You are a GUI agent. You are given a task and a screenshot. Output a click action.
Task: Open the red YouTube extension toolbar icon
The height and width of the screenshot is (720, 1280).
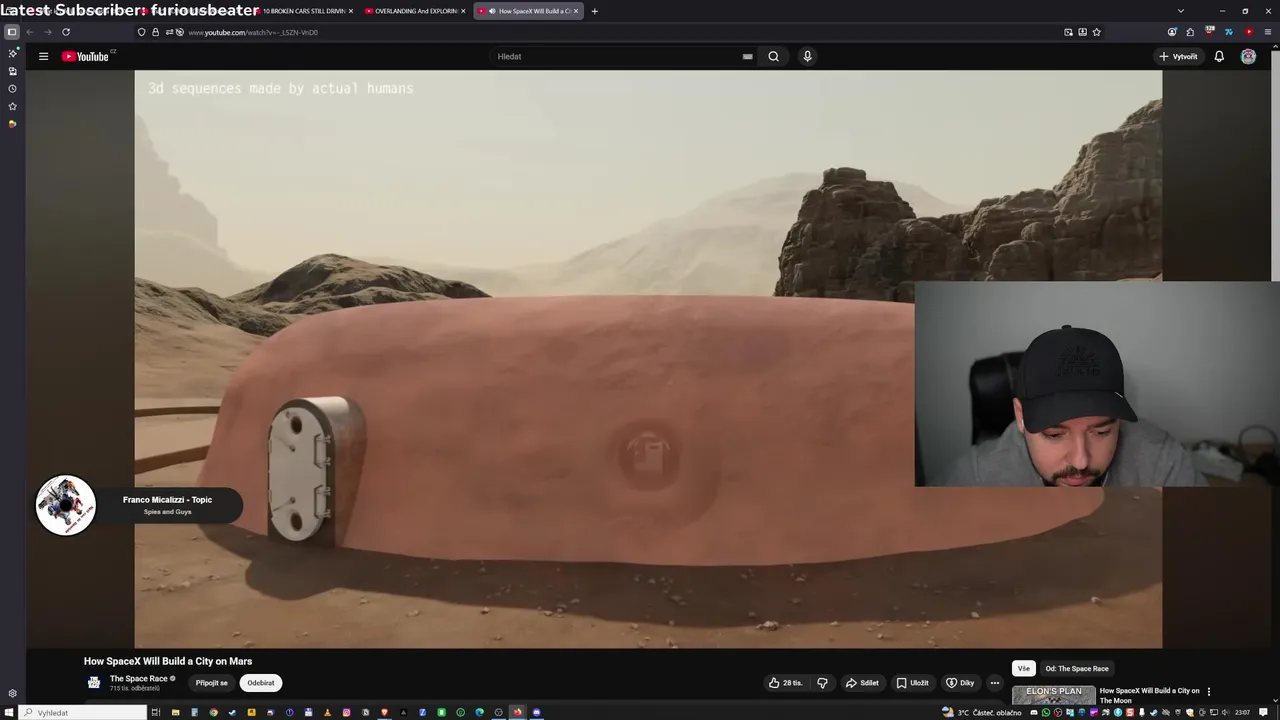1248,32
